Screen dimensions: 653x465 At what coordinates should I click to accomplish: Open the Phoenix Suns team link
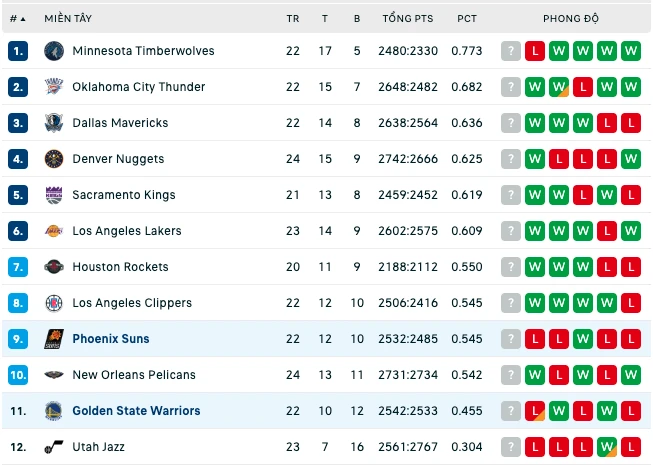(111, 339)
